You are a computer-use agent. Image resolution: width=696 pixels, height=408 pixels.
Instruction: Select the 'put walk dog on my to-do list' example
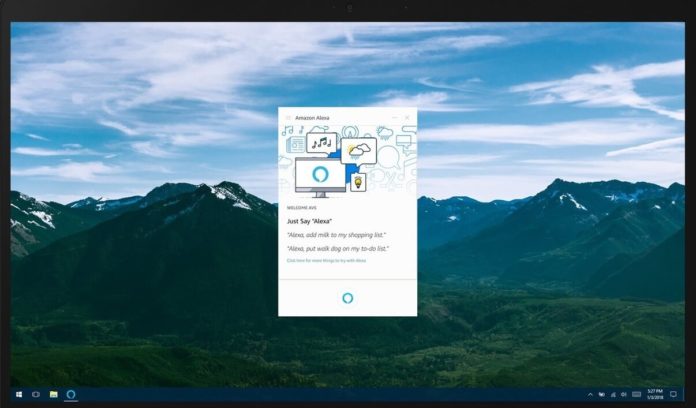click(x=338, y=249)
